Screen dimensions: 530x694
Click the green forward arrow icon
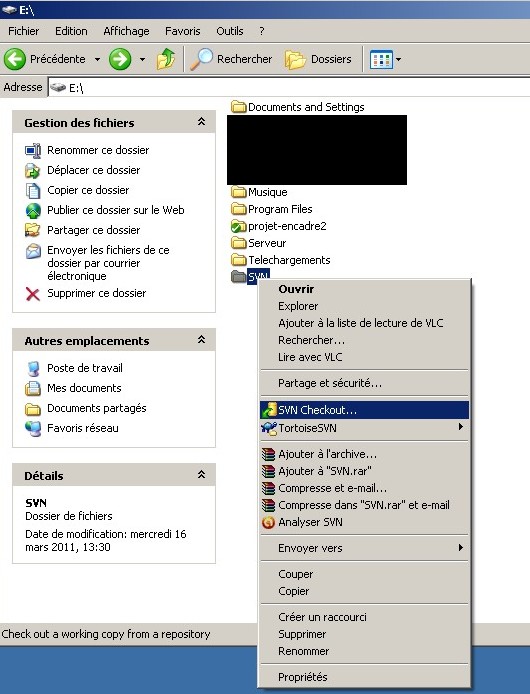120,59
